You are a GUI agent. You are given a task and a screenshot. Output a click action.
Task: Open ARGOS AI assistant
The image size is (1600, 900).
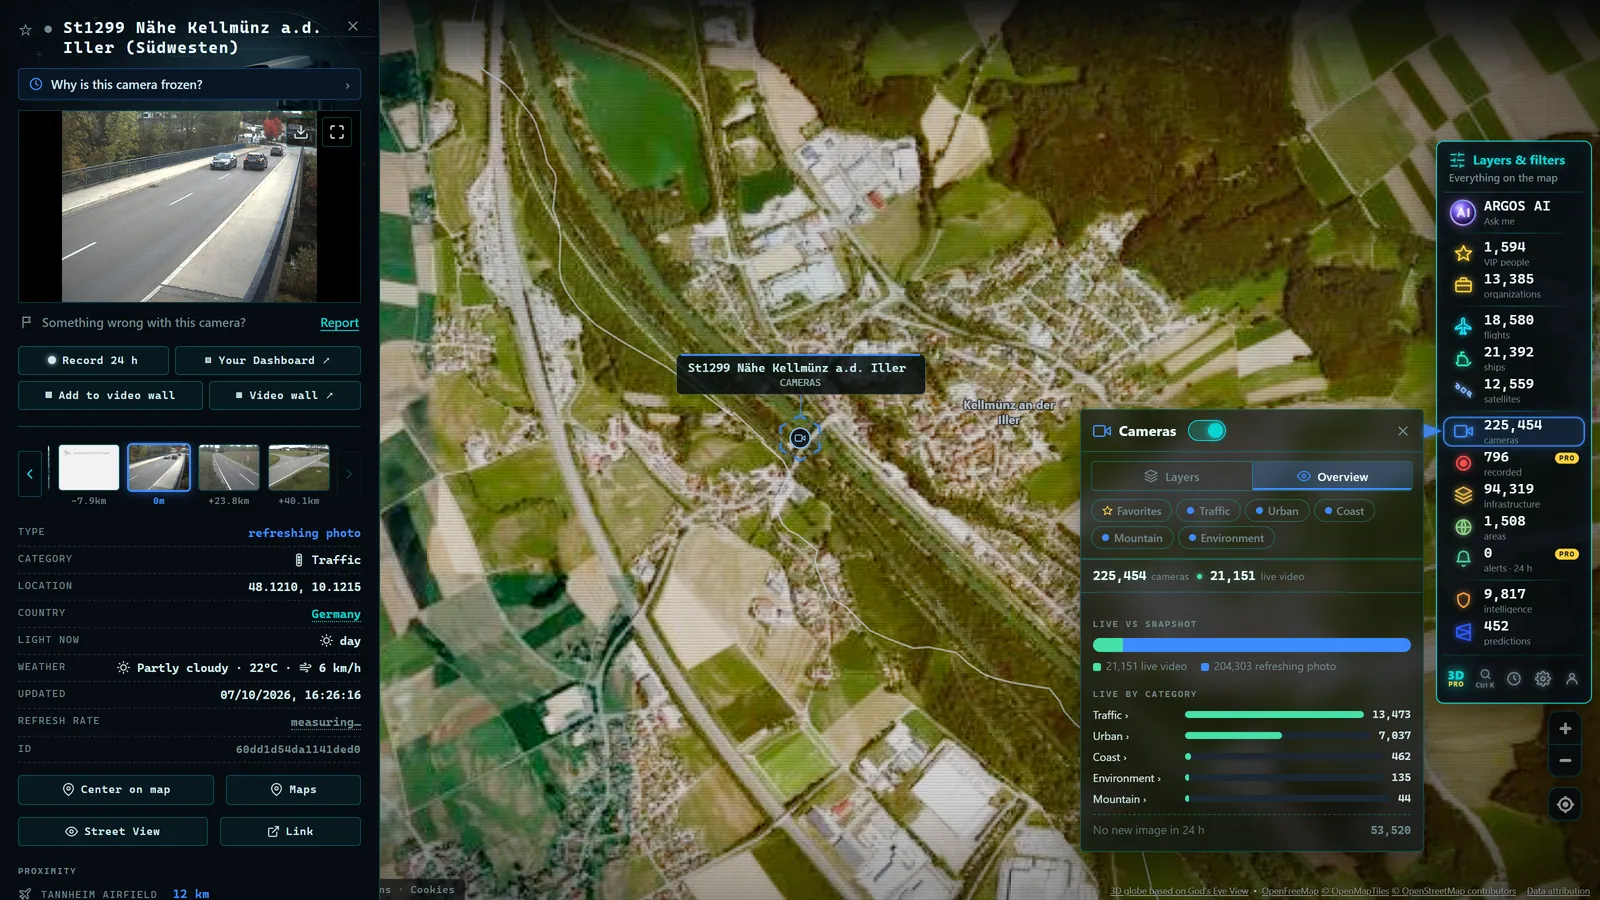(1513, 211)
